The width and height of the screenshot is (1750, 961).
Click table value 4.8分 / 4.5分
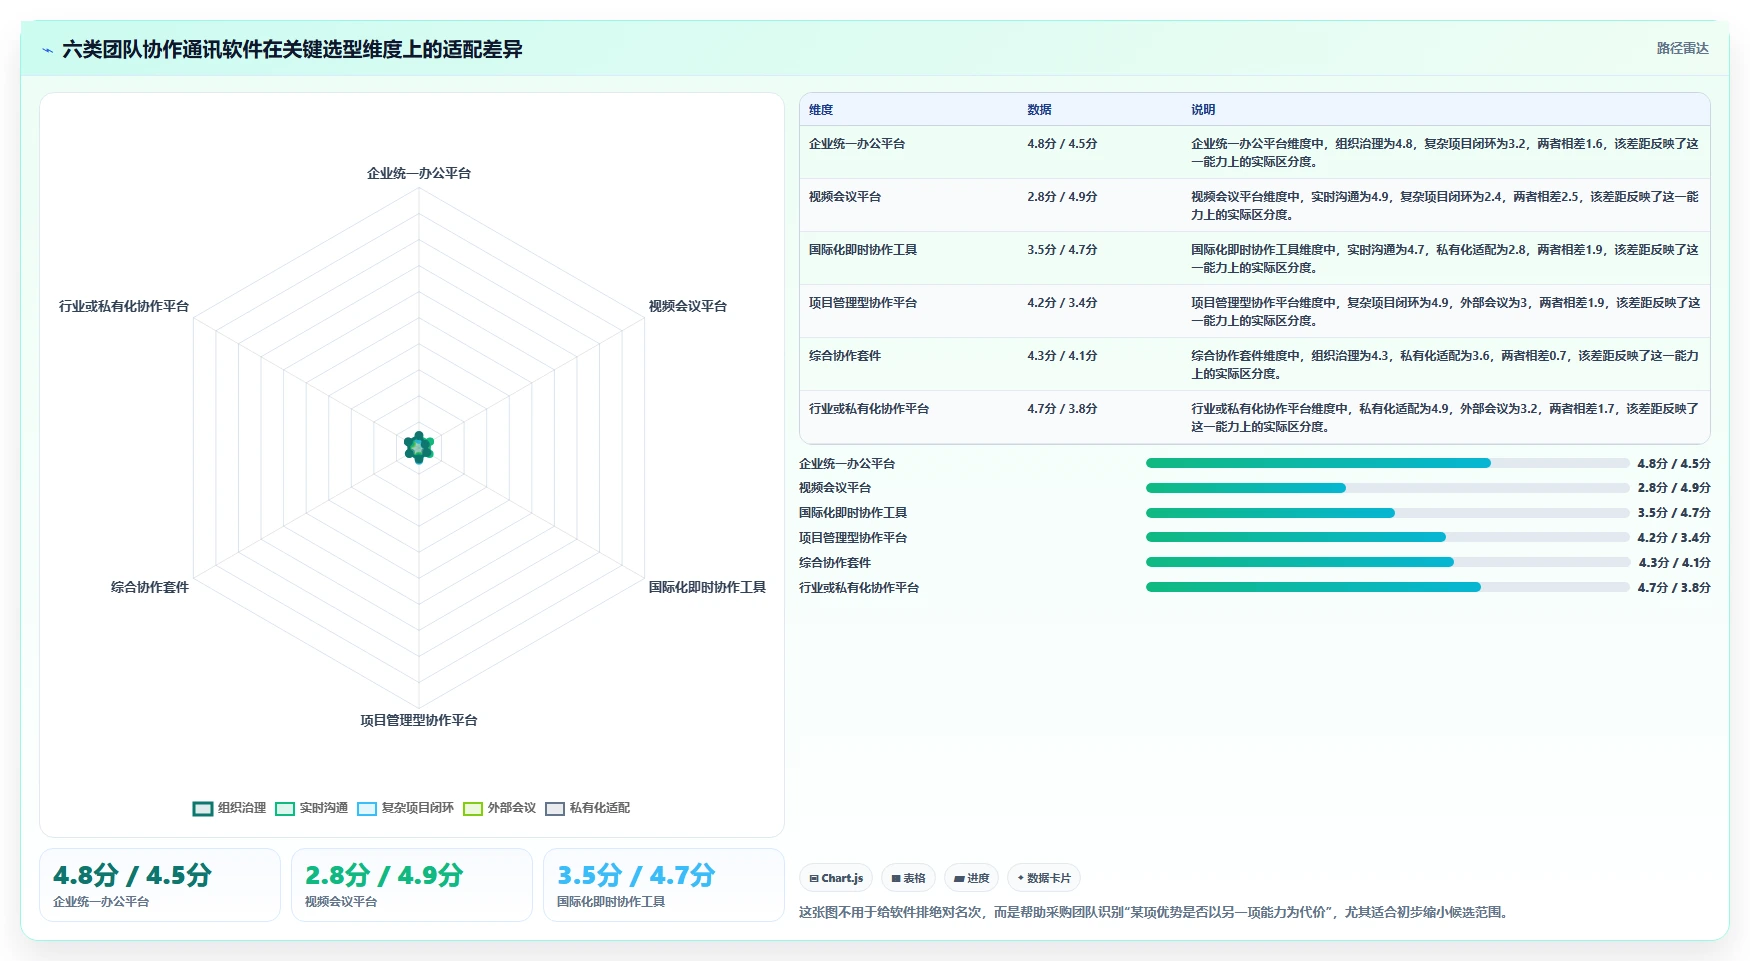click(1062, 144)
